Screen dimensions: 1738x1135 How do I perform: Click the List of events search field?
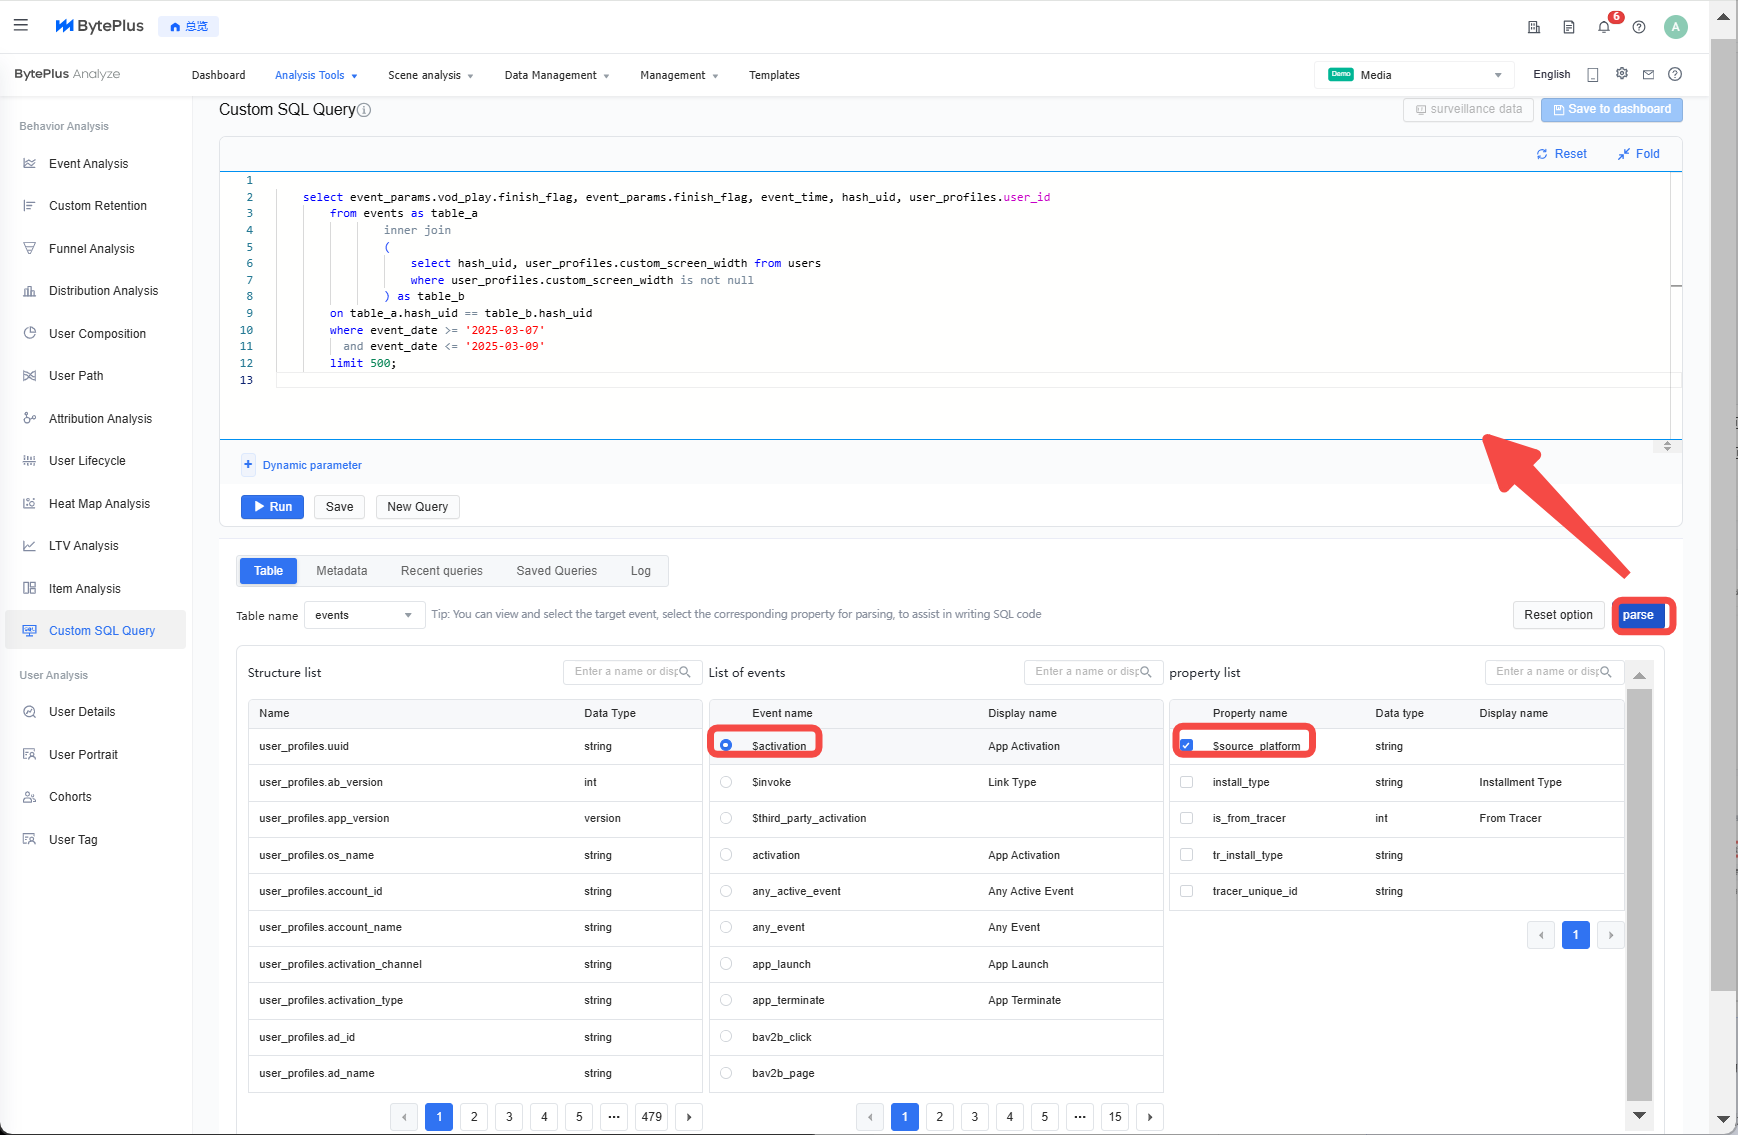[x=1085, y=672]
